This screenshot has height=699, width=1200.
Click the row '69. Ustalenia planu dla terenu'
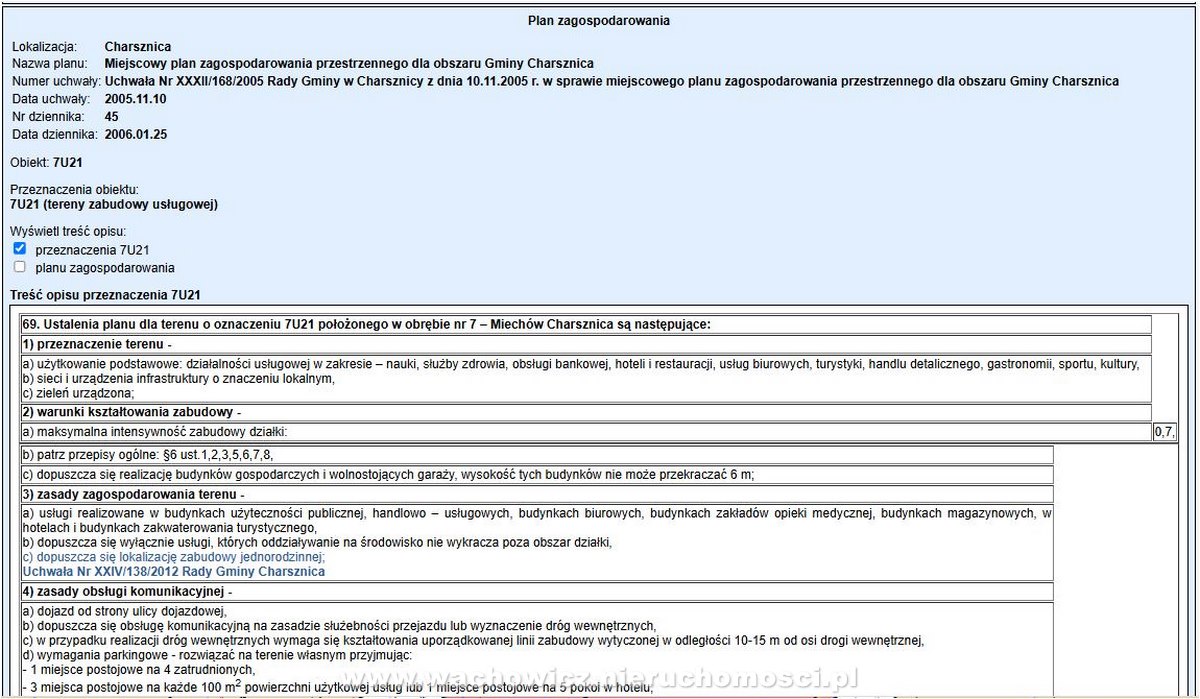586,324
